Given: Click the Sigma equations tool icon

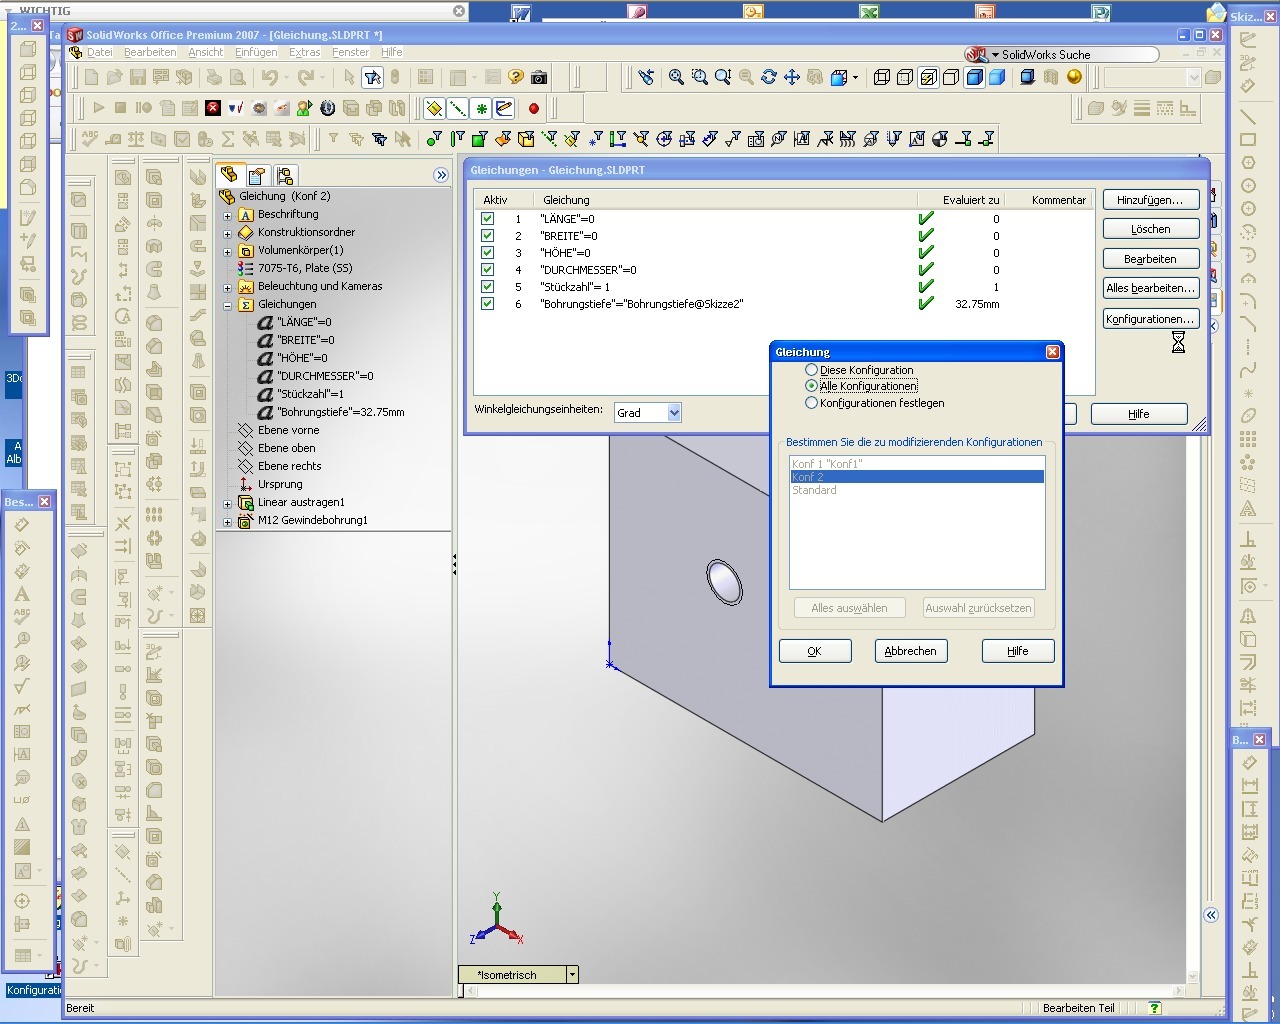Looking at the screenshot, I should (x=228, y=139).
